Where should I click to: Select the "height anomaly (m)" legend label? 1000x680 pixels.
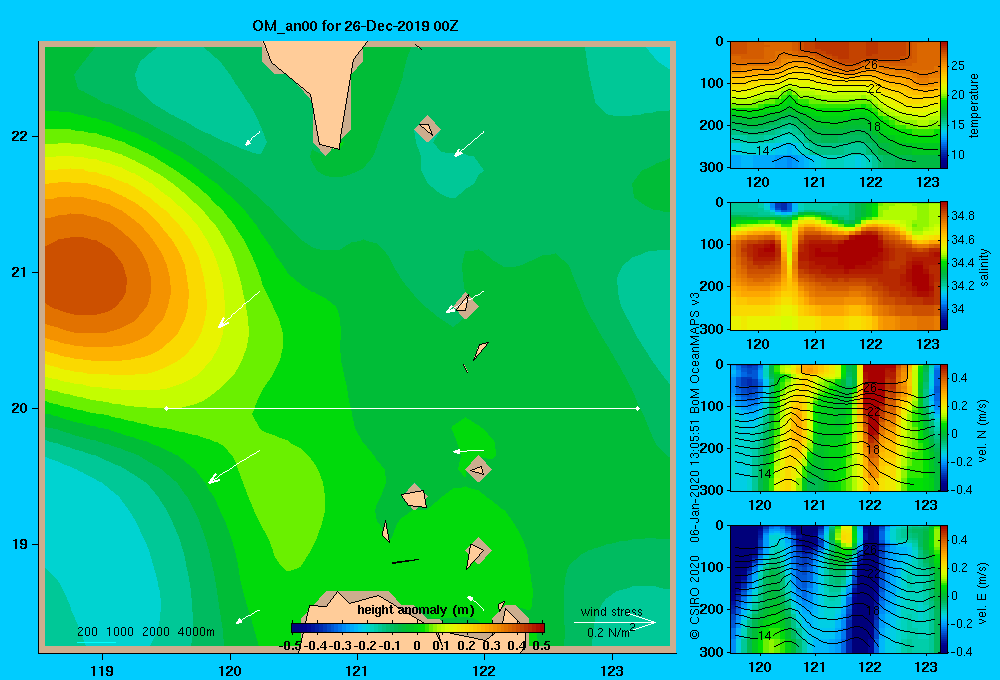pyautogui.click(x=416, y=610)
